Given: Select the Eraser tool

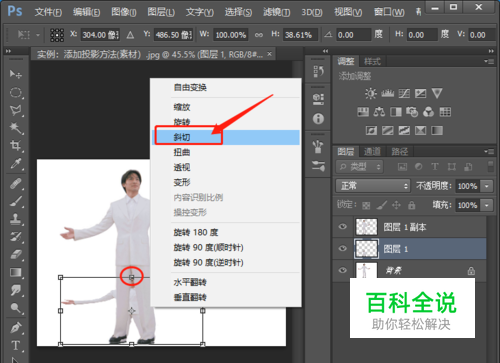Looking at the screenshot, I should click(x=16, y=255).
